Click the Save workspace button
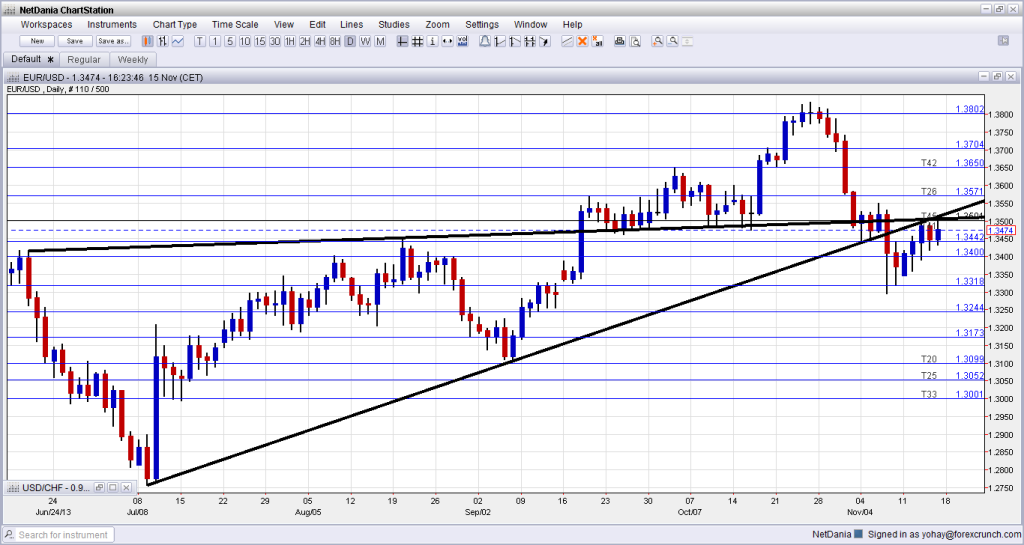The image size is (1024, 545). [x=74, y=41]
